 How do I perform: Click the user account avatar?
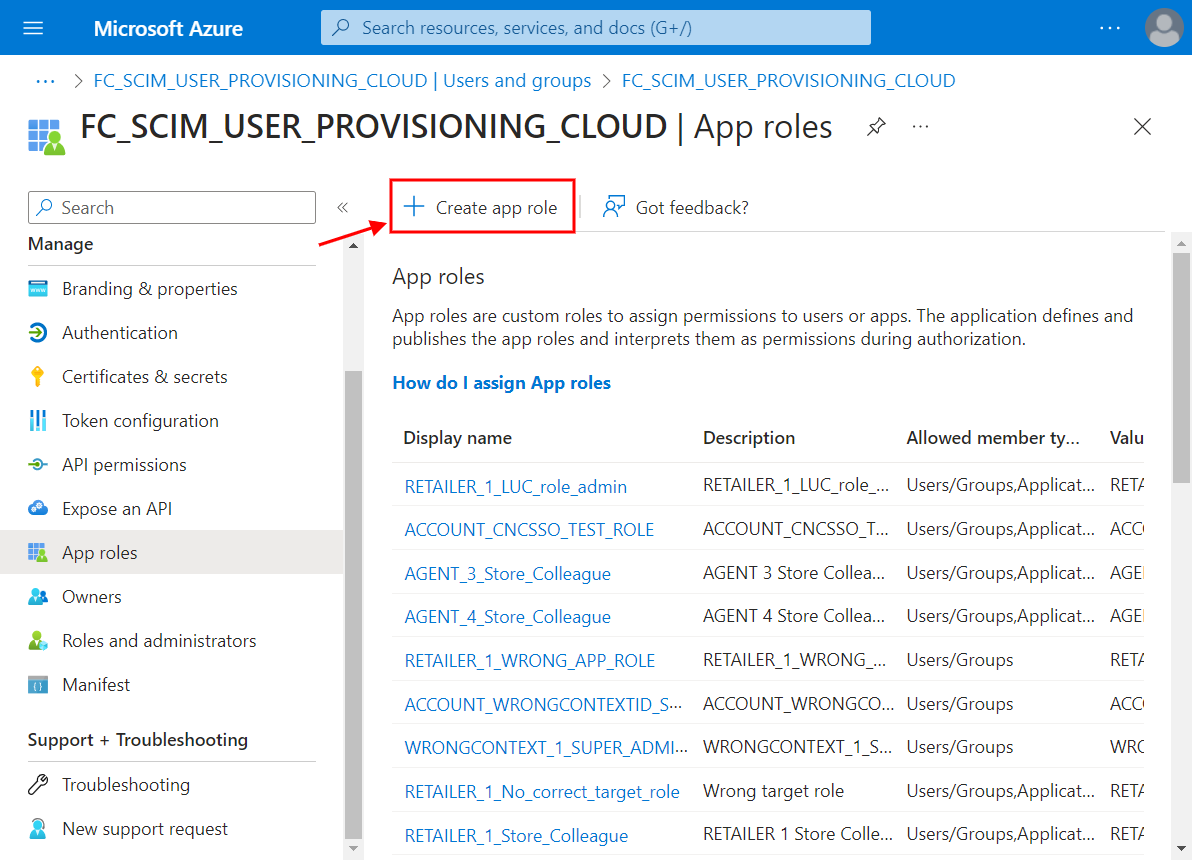point(1164,28)
